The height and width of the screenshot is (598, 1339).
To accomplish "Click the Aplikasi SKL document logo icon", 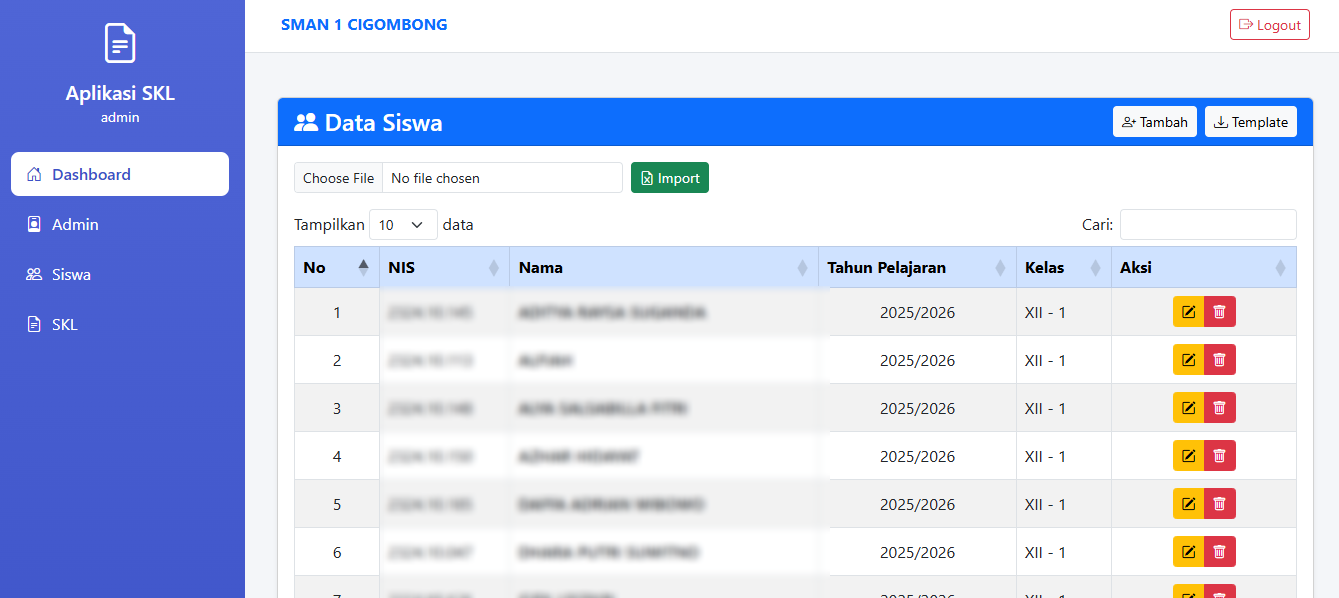I will [x=120, y=43].
